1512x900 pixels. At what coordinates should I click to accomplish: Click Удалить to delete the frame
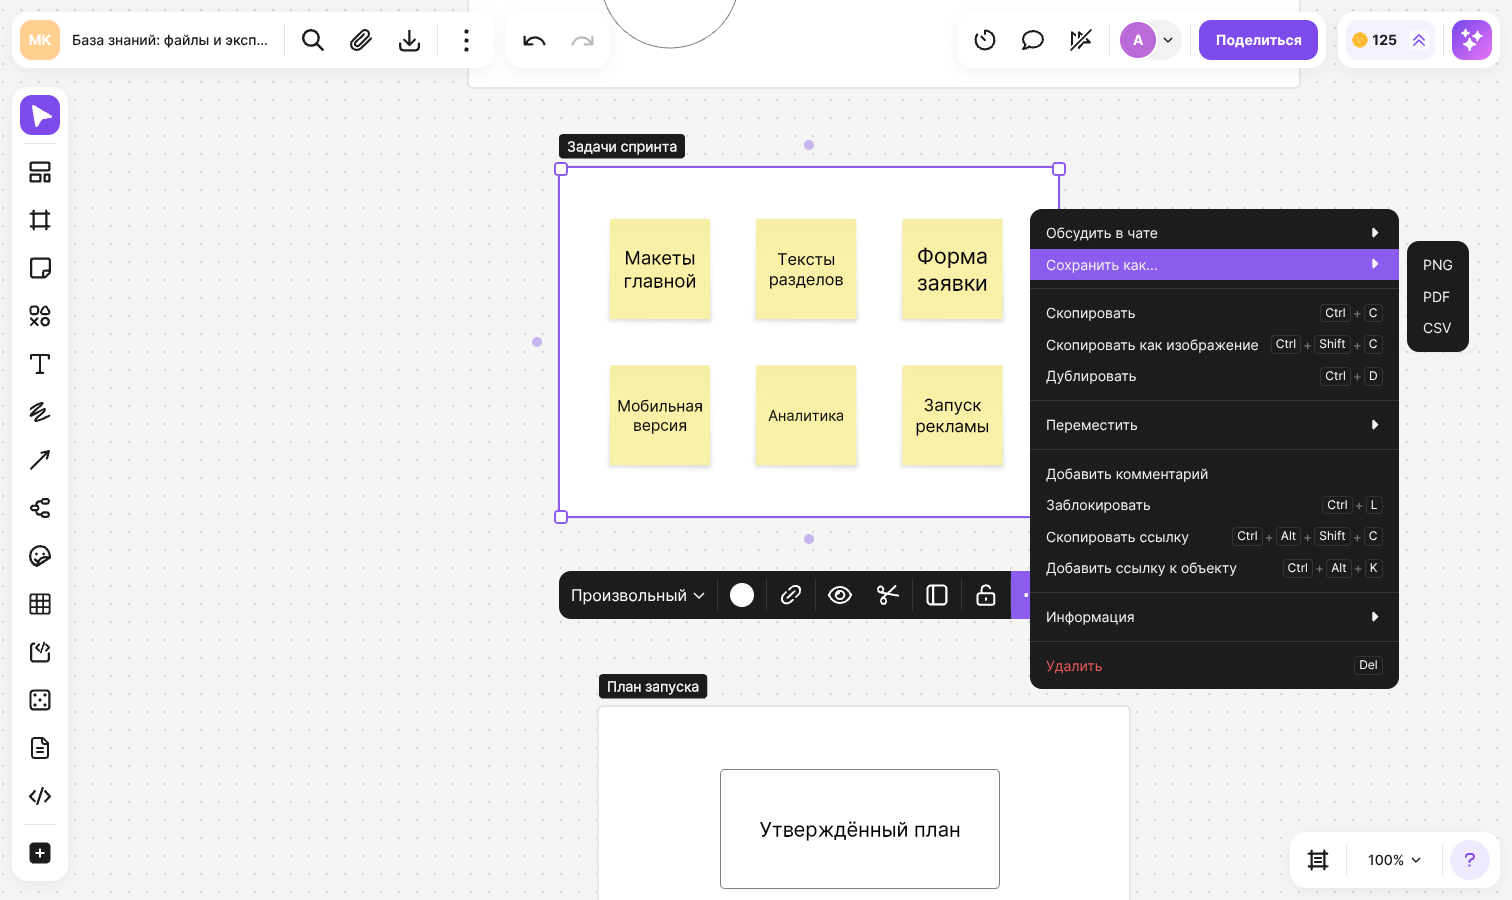pos(1214,666)
